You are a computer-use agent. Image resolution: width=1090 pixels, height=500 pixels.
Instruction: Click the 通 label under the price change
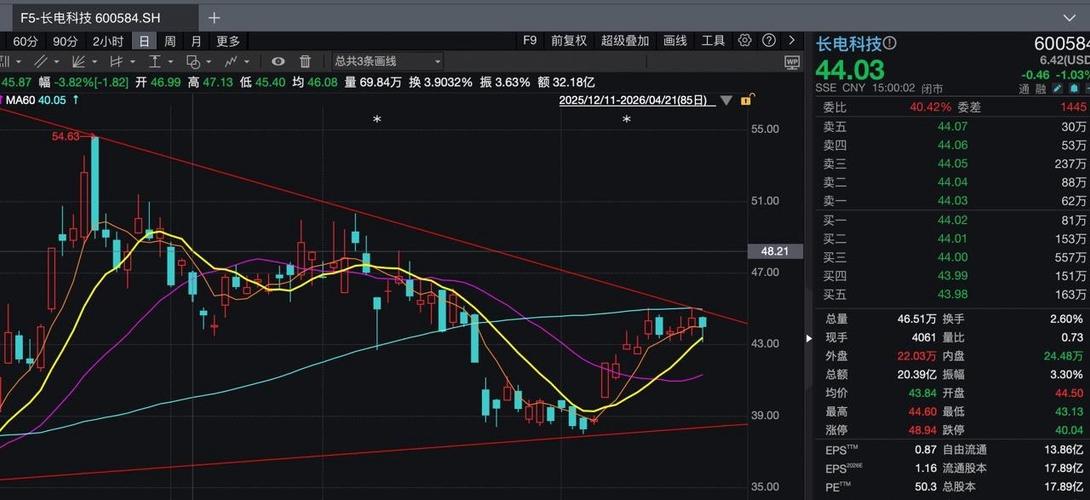click(1024, 88)
